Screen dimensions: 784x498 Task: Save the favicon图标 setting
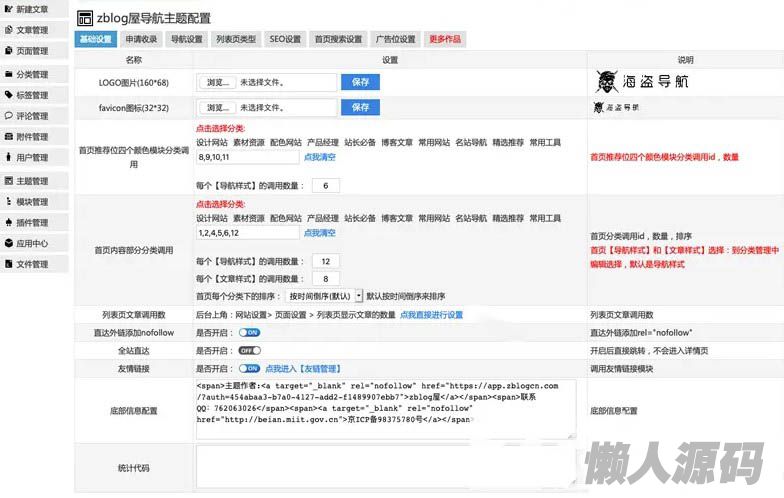(360, 107)
